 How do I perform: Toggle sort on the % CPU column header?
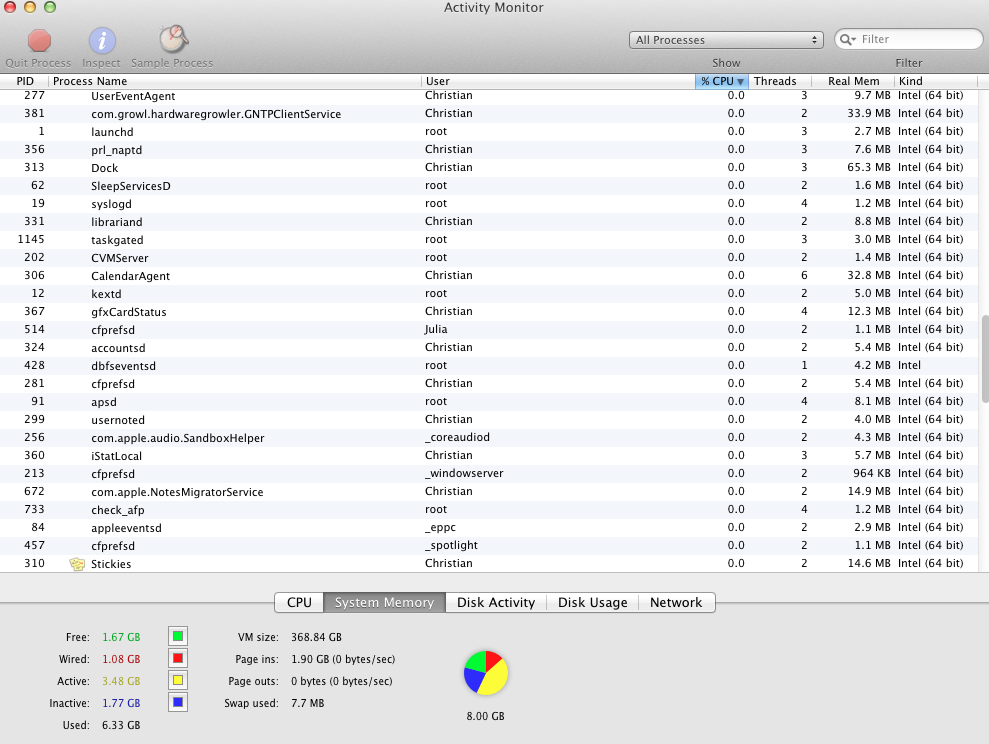722,81
